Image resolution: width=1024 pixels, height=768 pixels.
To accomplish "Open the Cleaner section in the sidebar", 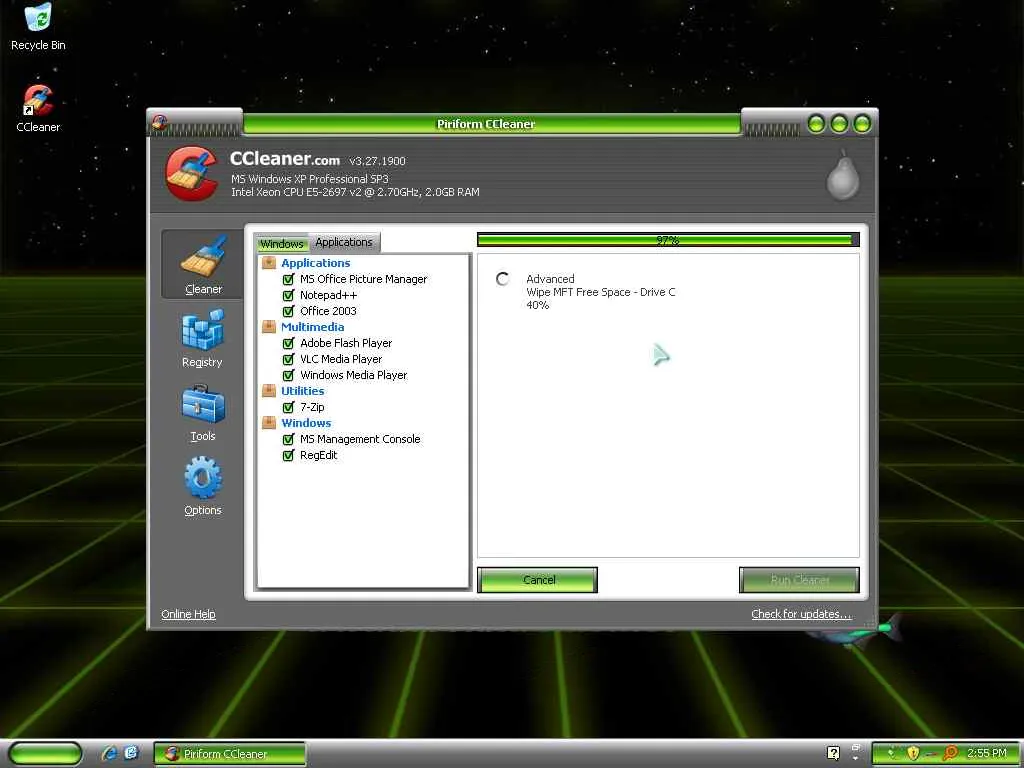I will (x=202, y=265).
